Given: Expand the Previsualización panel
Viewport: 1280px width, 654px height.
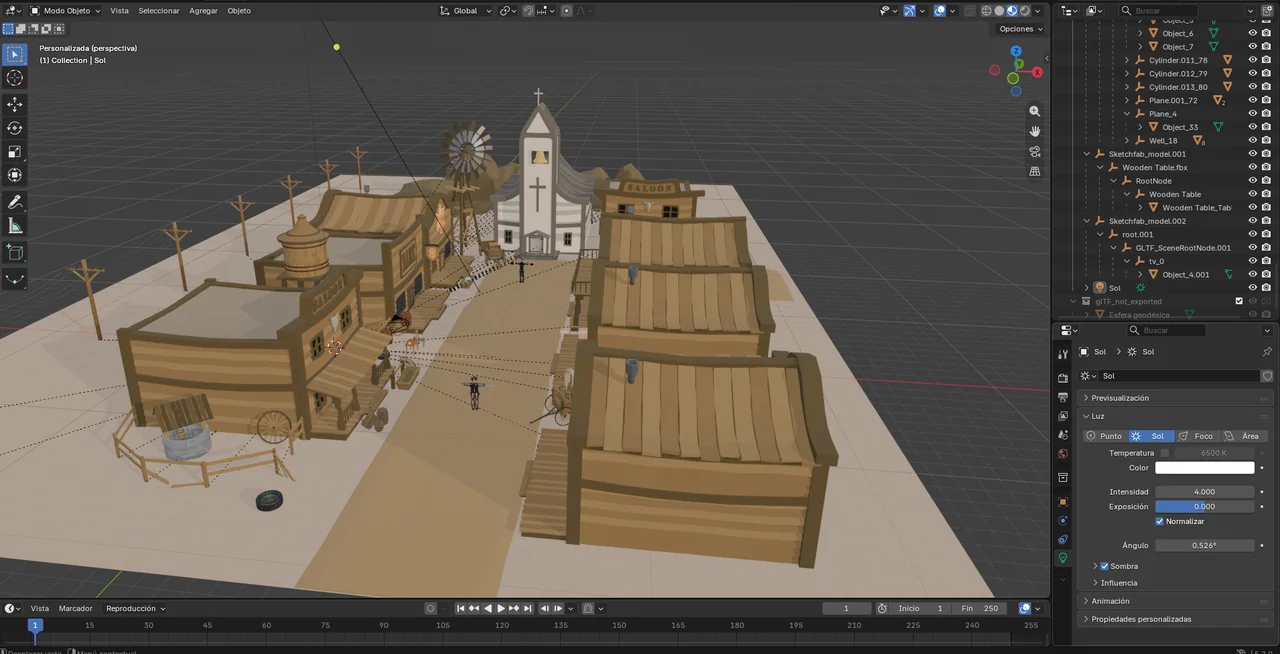Looking at the screenshot, I should 1176,398.
